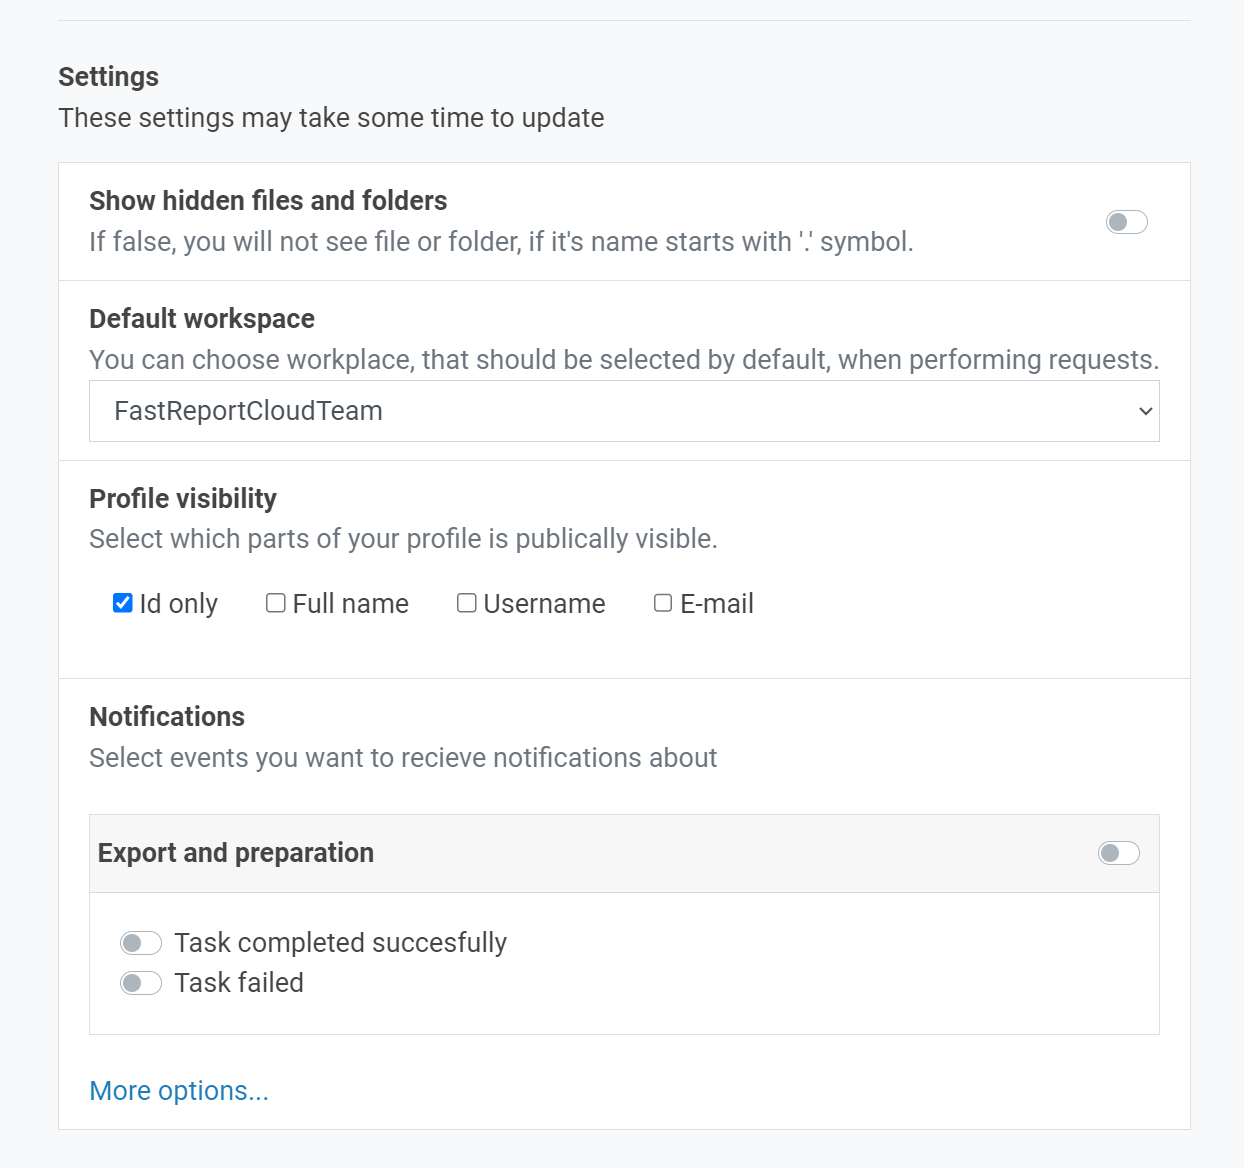Click the Notifications section heading
The image size is (1244, 1168).
167,717
